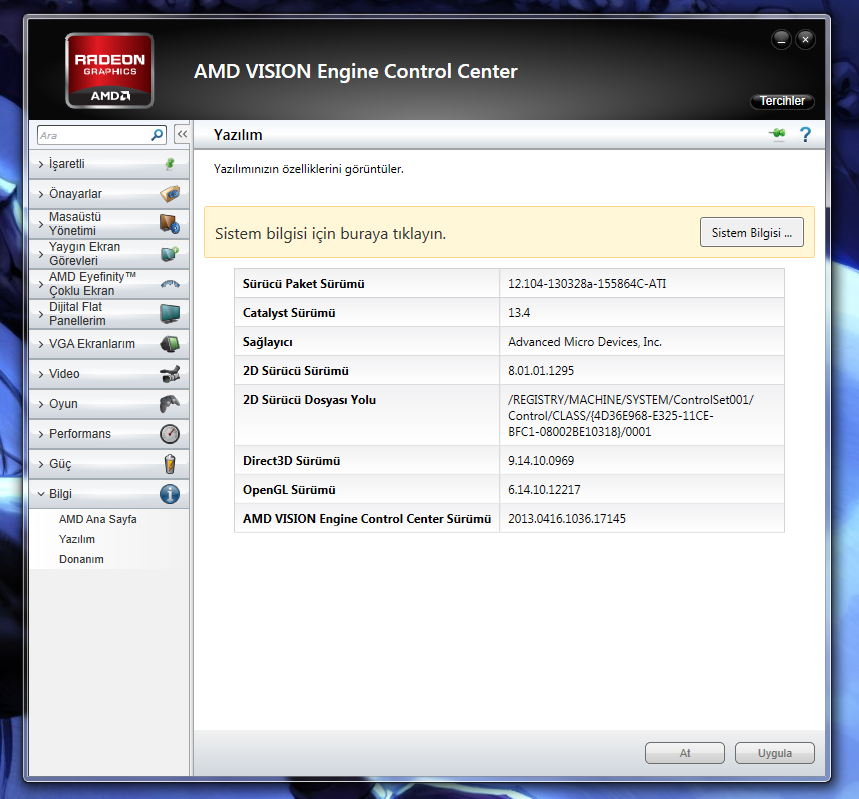Collapse the sidebar with the double-chevron button

pos(182,134)
